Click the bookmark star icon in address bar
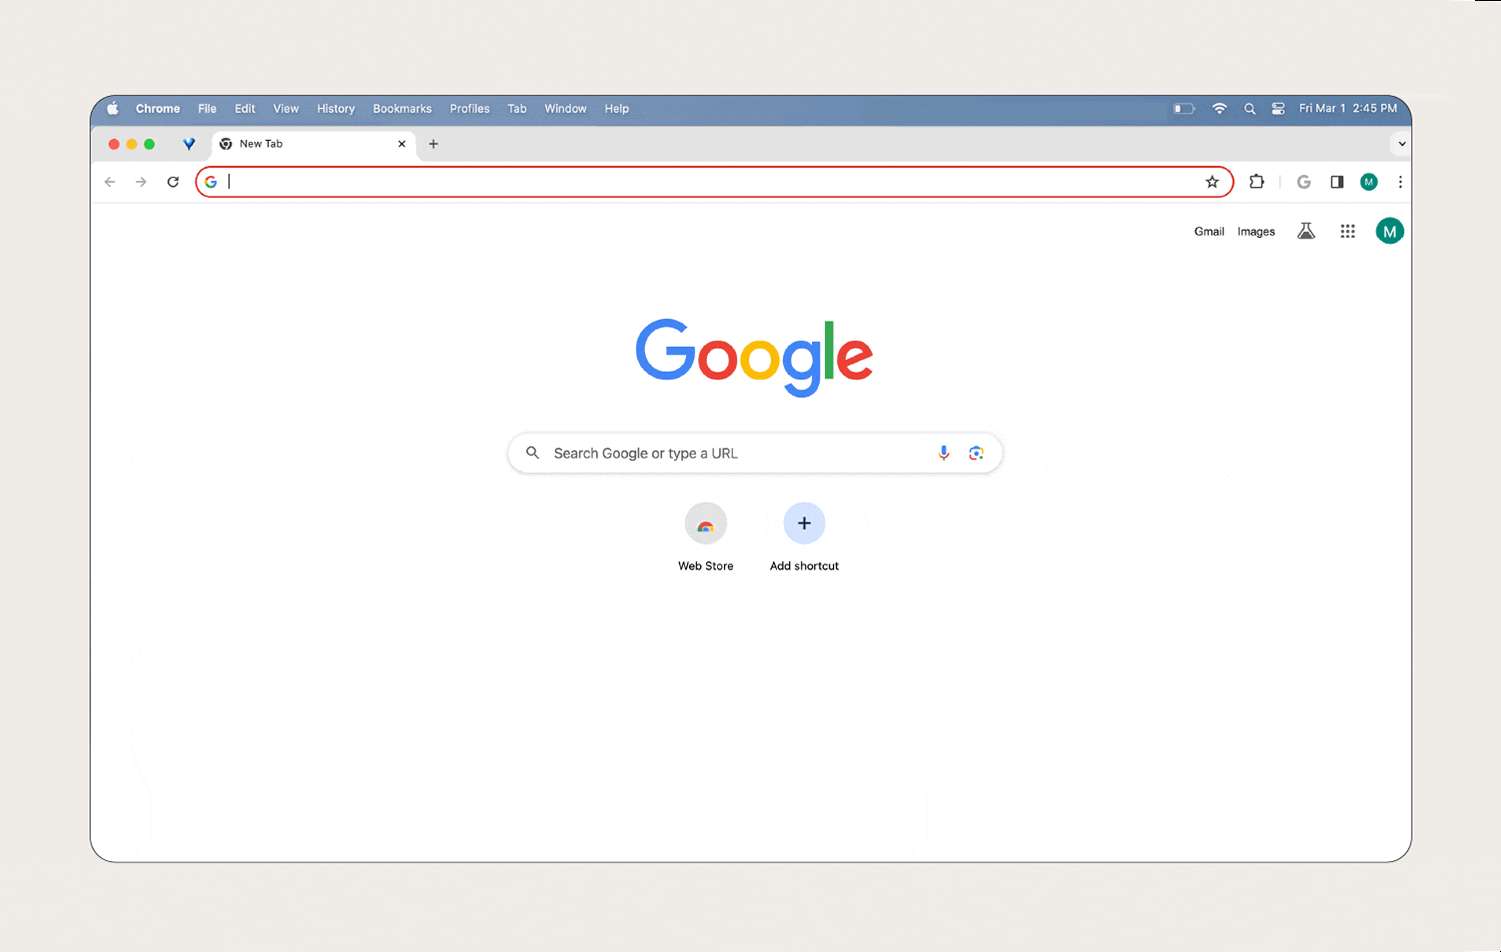This screenshot has height=952, width=1501. click(x=1212, y=182)
